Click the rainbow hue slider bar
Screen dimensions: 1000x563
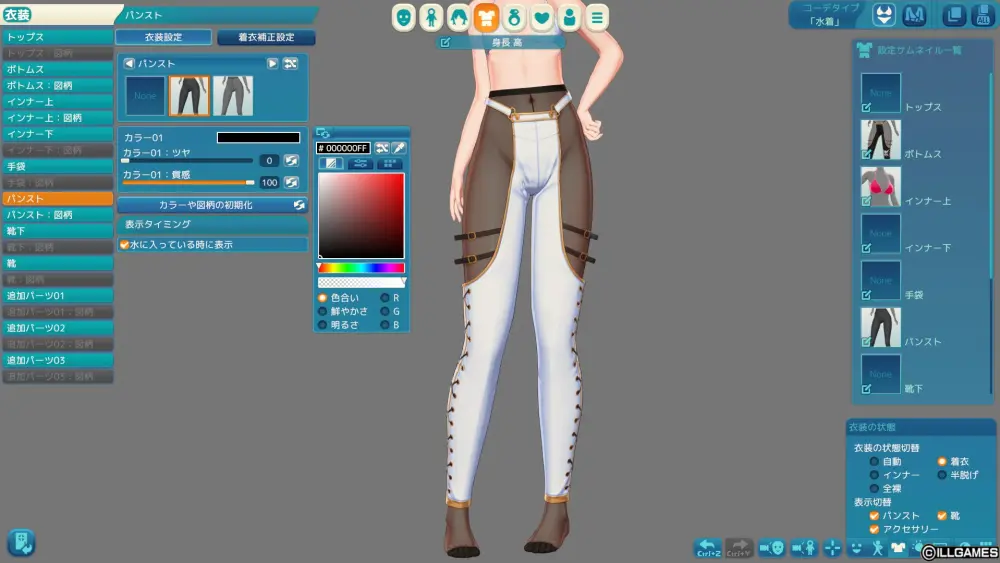click(361, 268)
